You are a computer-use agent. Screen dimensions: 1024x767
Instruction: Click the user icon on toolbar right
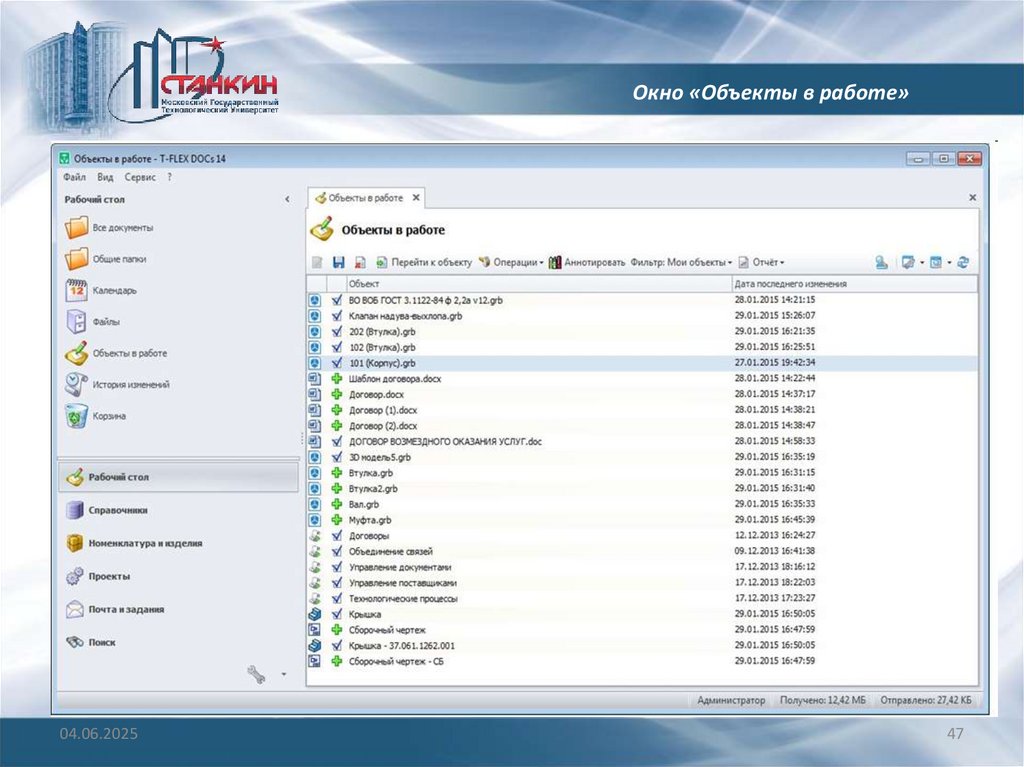coord(881,263)
